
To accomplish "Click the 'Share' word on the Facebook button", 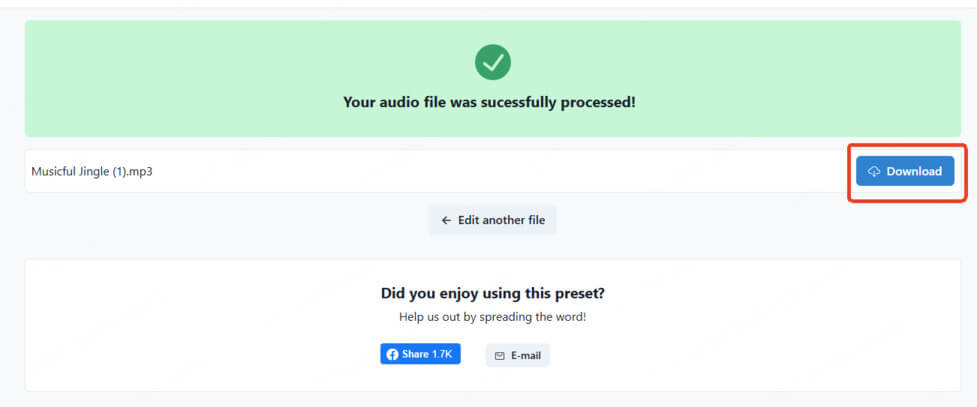I will [x=415, y=354].
